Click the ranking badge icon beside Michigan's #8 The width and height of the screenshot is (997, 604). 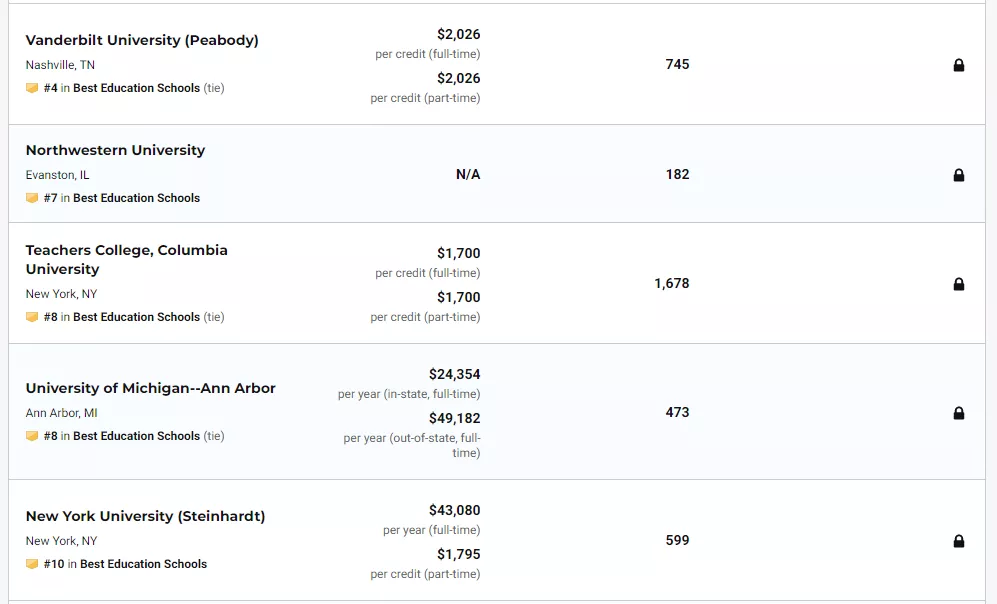coord(32,436)
